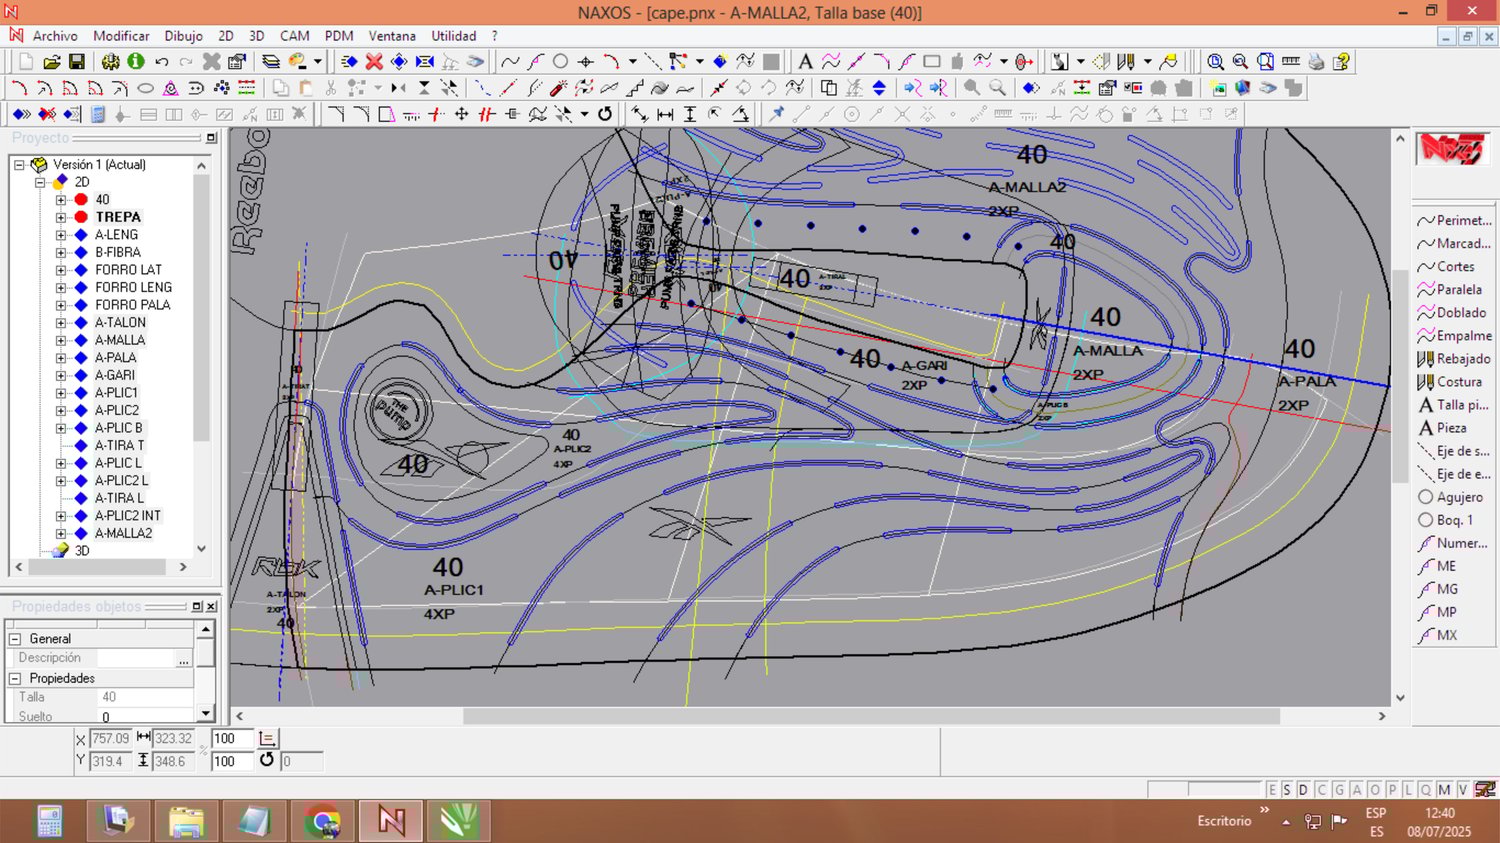Click the canvas horizontal scrollbar

pos(871,716)
